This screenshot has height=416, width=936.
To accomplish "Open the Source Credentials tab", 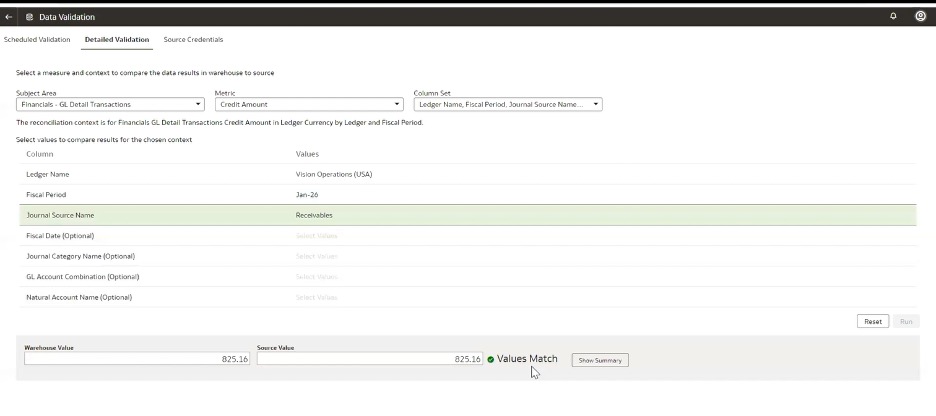I will [x=193, y=39].
